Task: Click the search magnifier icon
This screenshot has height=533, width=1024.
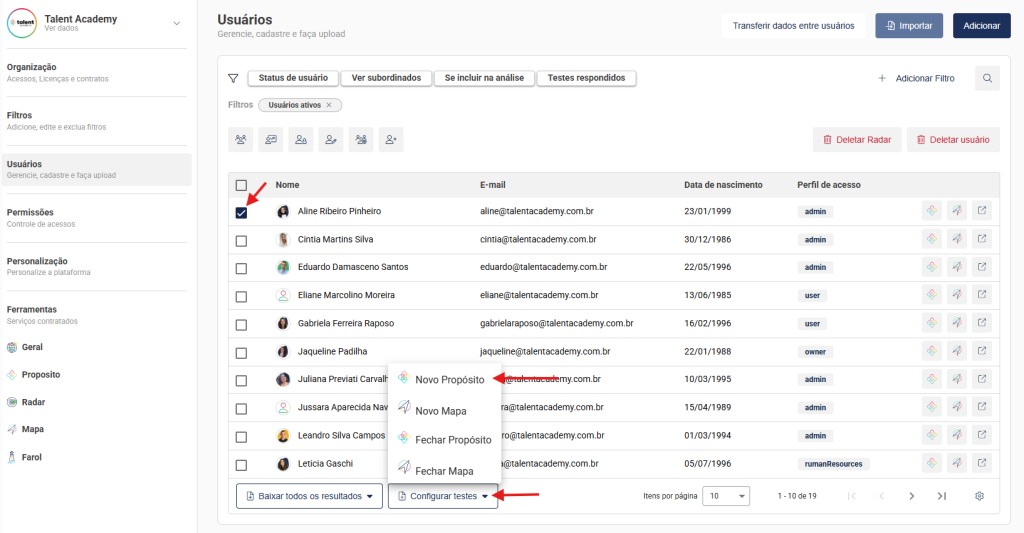Action: pyautogui.click(x=987, y=78)
